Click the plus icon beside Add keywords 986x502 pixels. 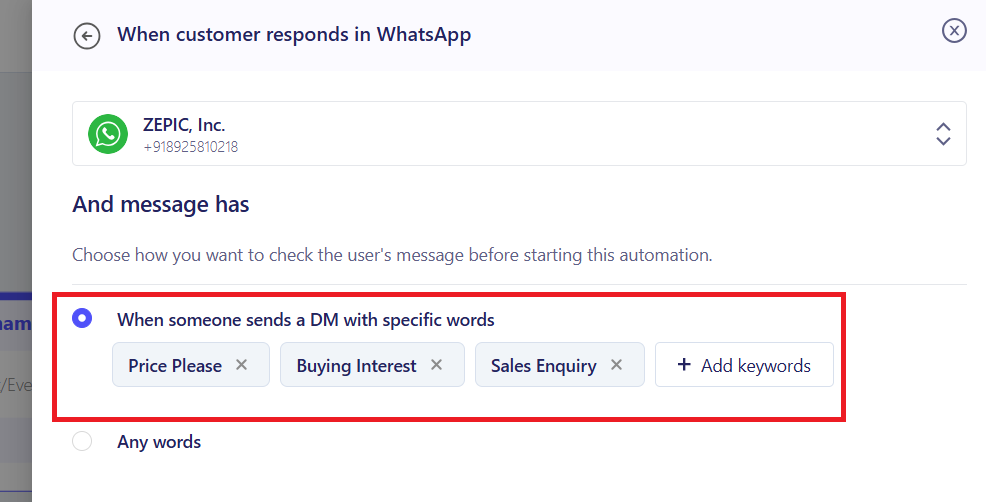click(x=684, y=365)
